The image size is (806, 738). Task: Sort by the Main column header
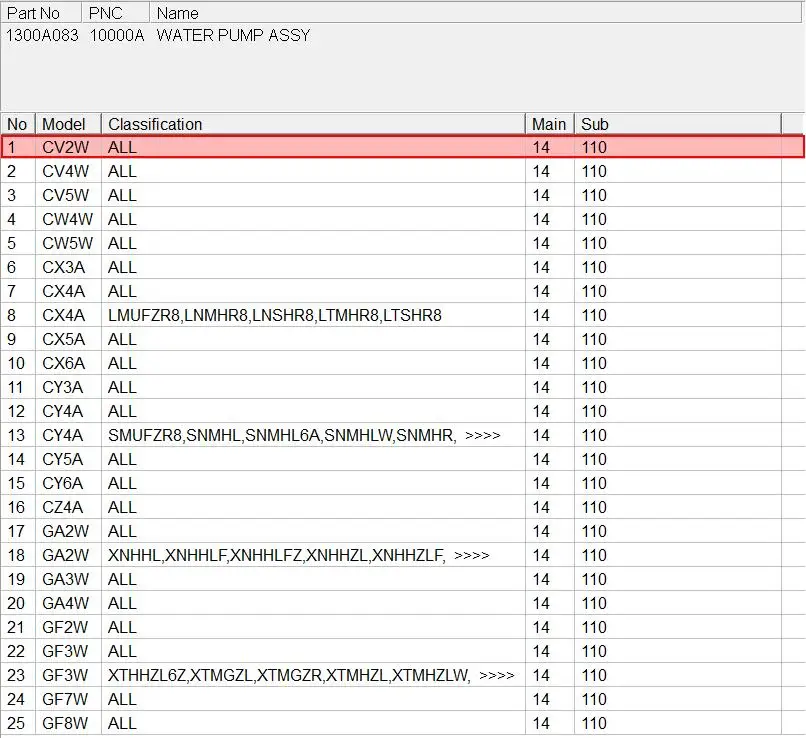[x=549, y=124]
